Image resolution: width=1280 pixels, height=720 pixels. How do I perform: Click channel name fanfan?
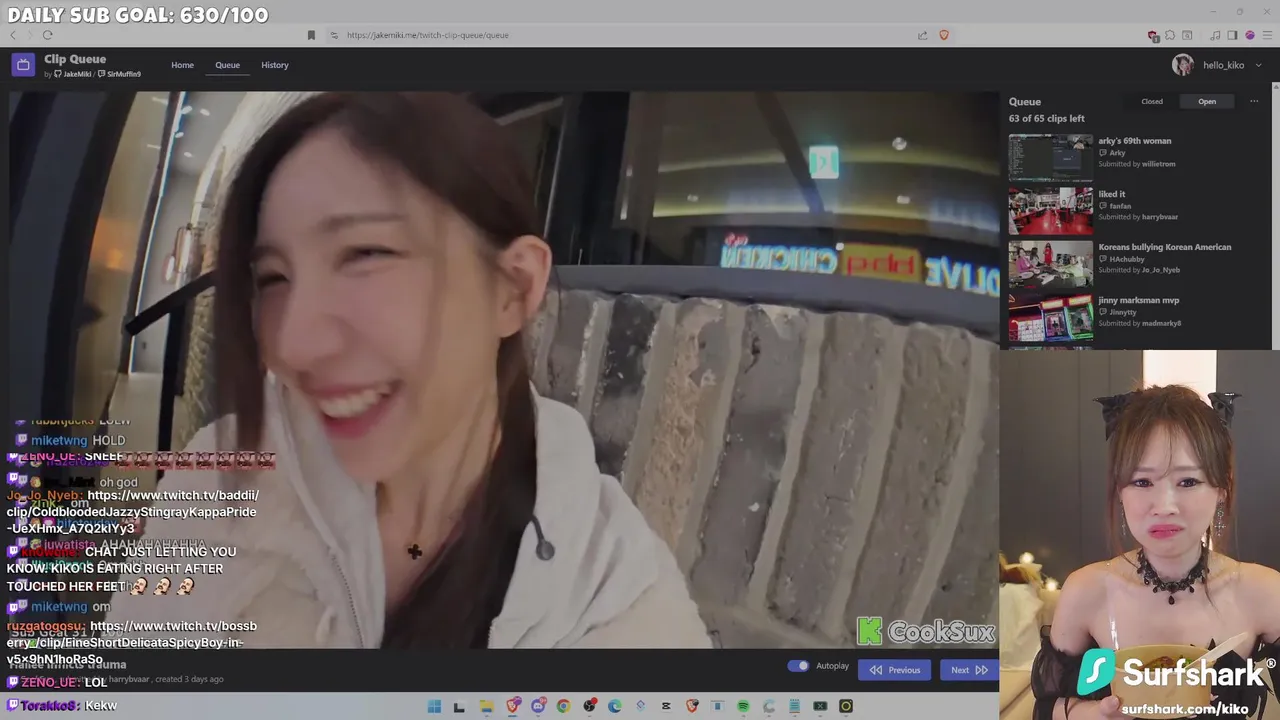[x=1120, y=206]
